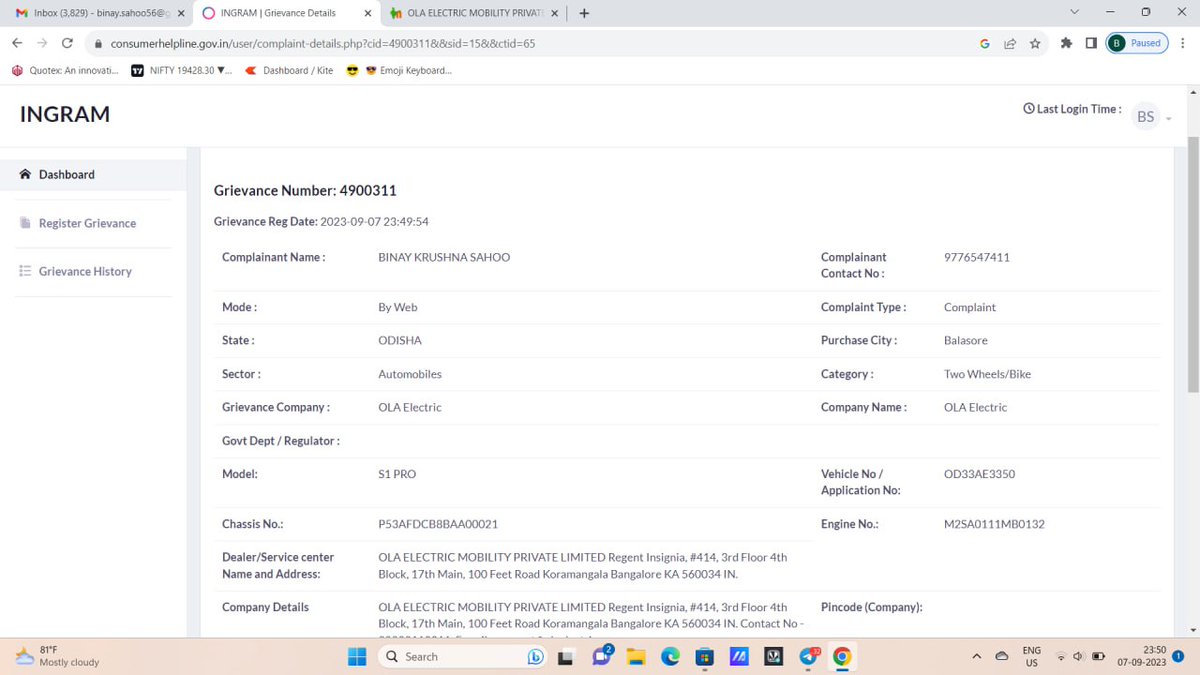Screen dimensions: 1200x675
Task: Click the taskbar Search box
Action: tap(463, 656)
